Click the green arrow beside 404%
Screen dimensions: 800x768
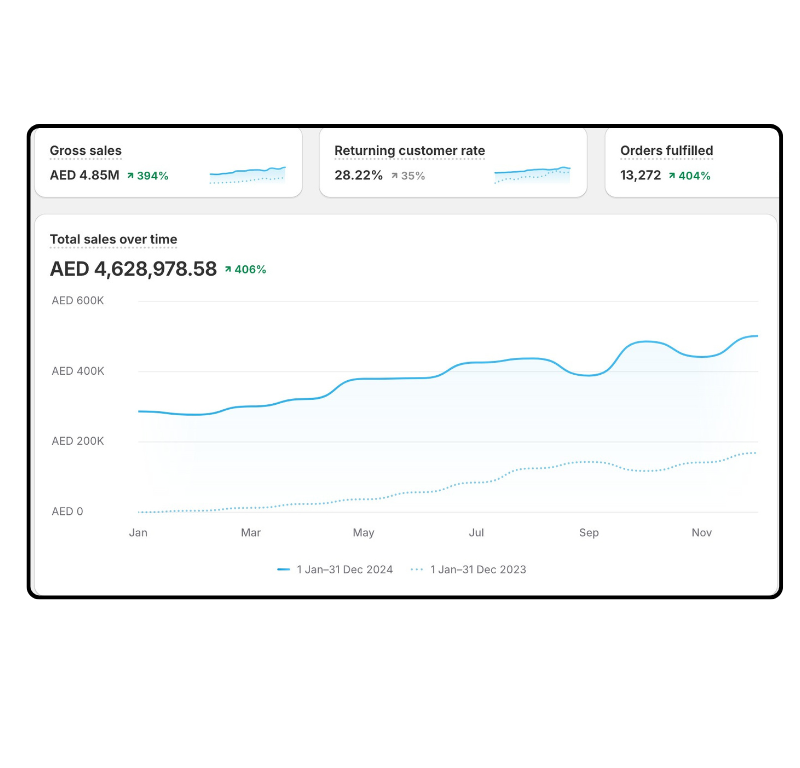coord(672,176)
